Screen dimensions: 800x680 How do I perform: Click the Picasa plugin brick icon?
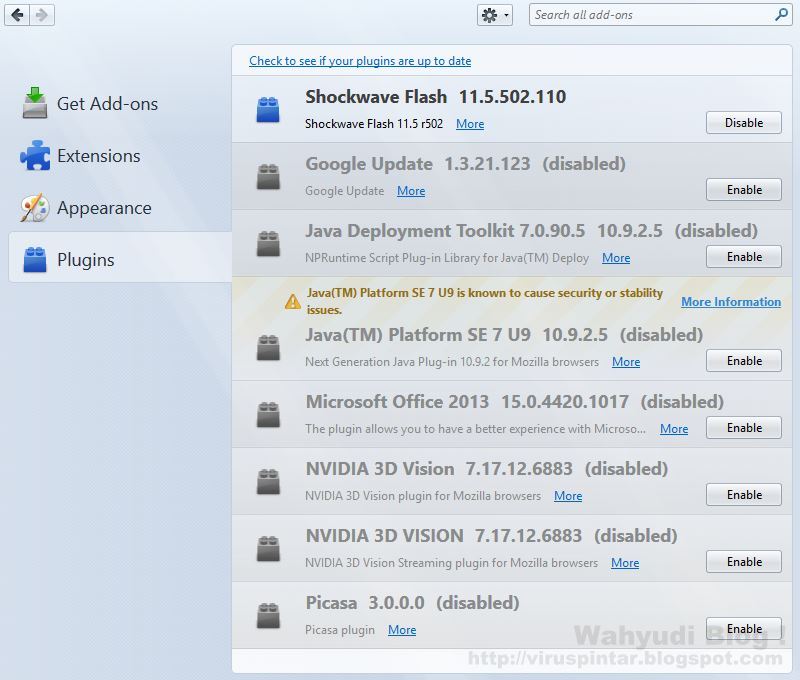coord(268,615)
